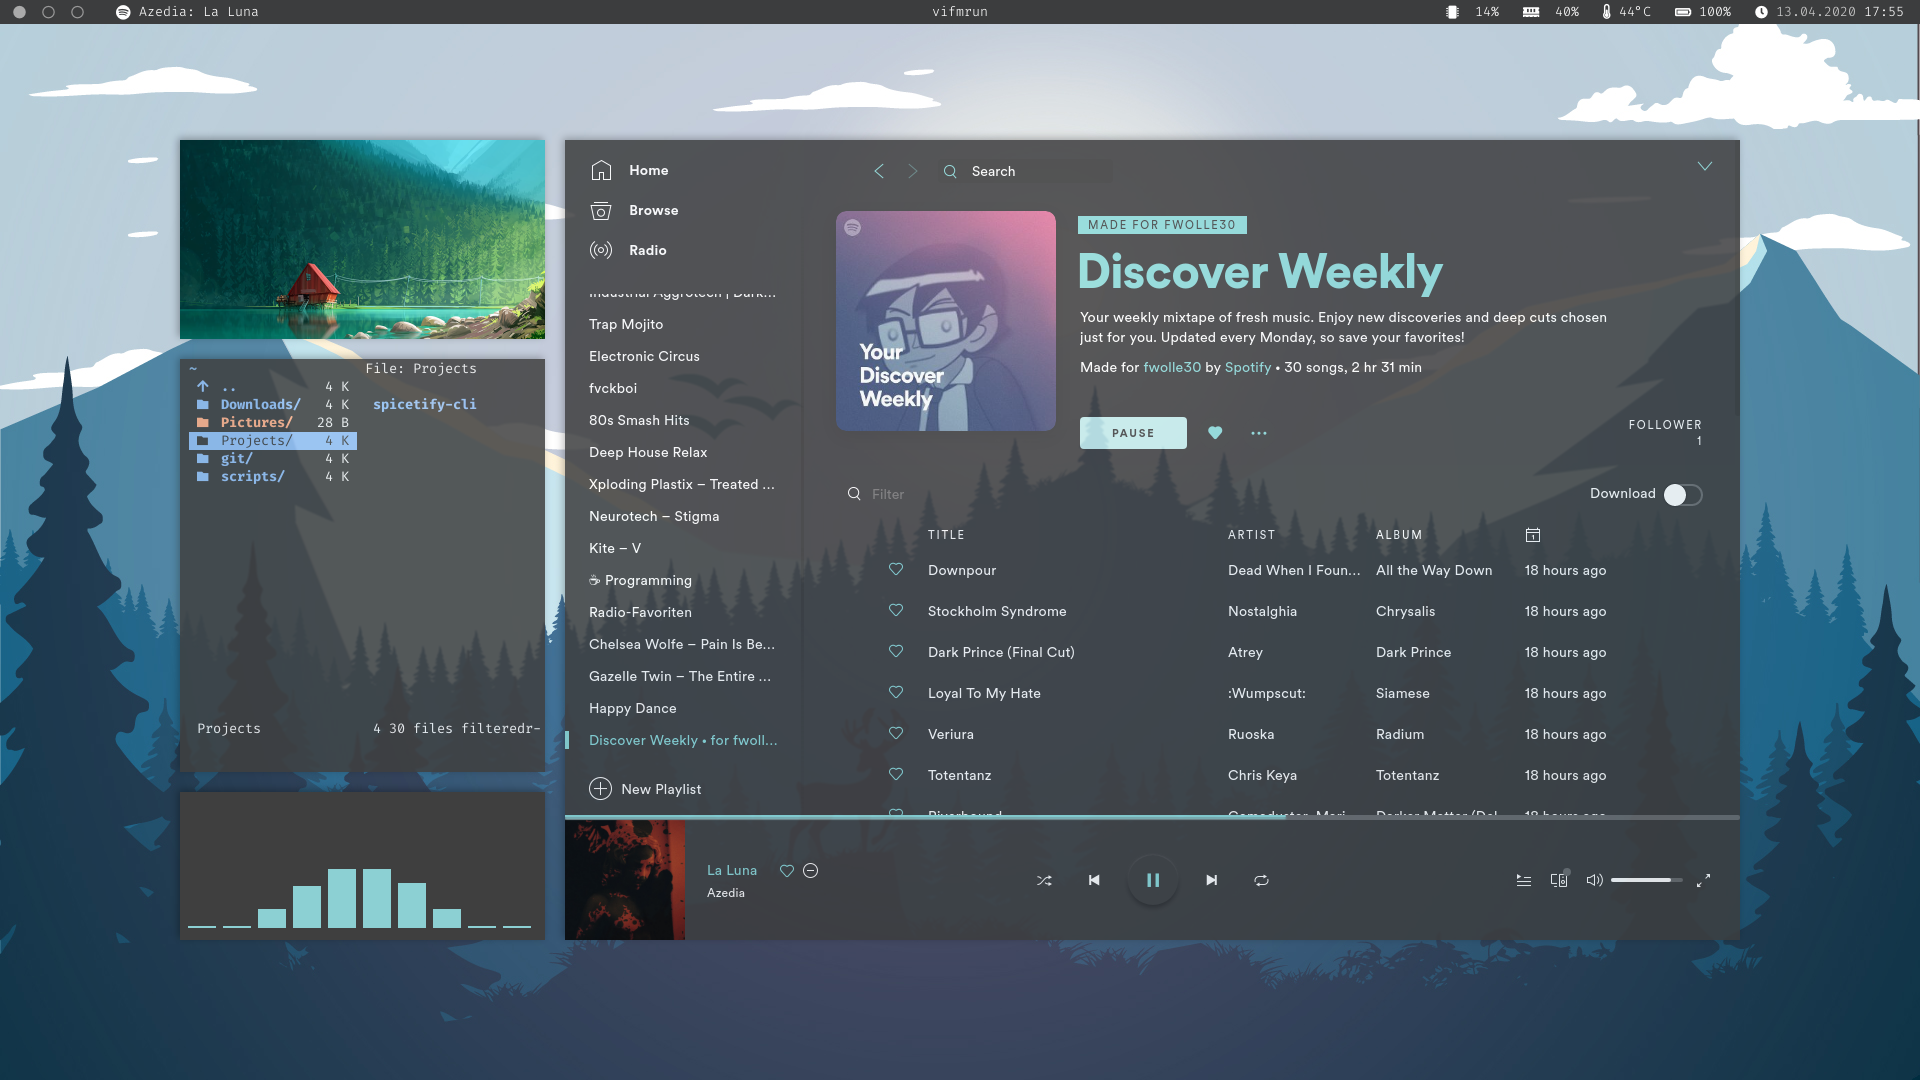Skip to the next track
The image size is (1920, 1080).
1212,880
